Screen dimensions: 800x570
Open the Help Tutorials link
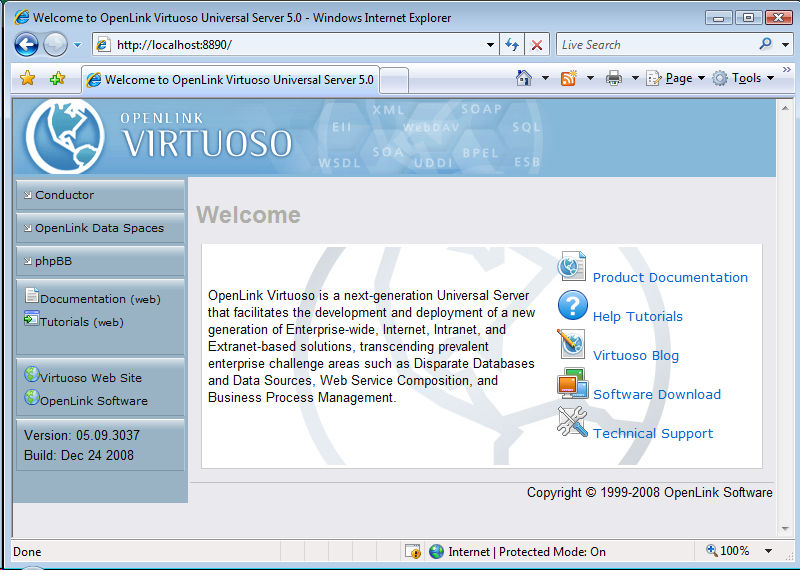638,316
